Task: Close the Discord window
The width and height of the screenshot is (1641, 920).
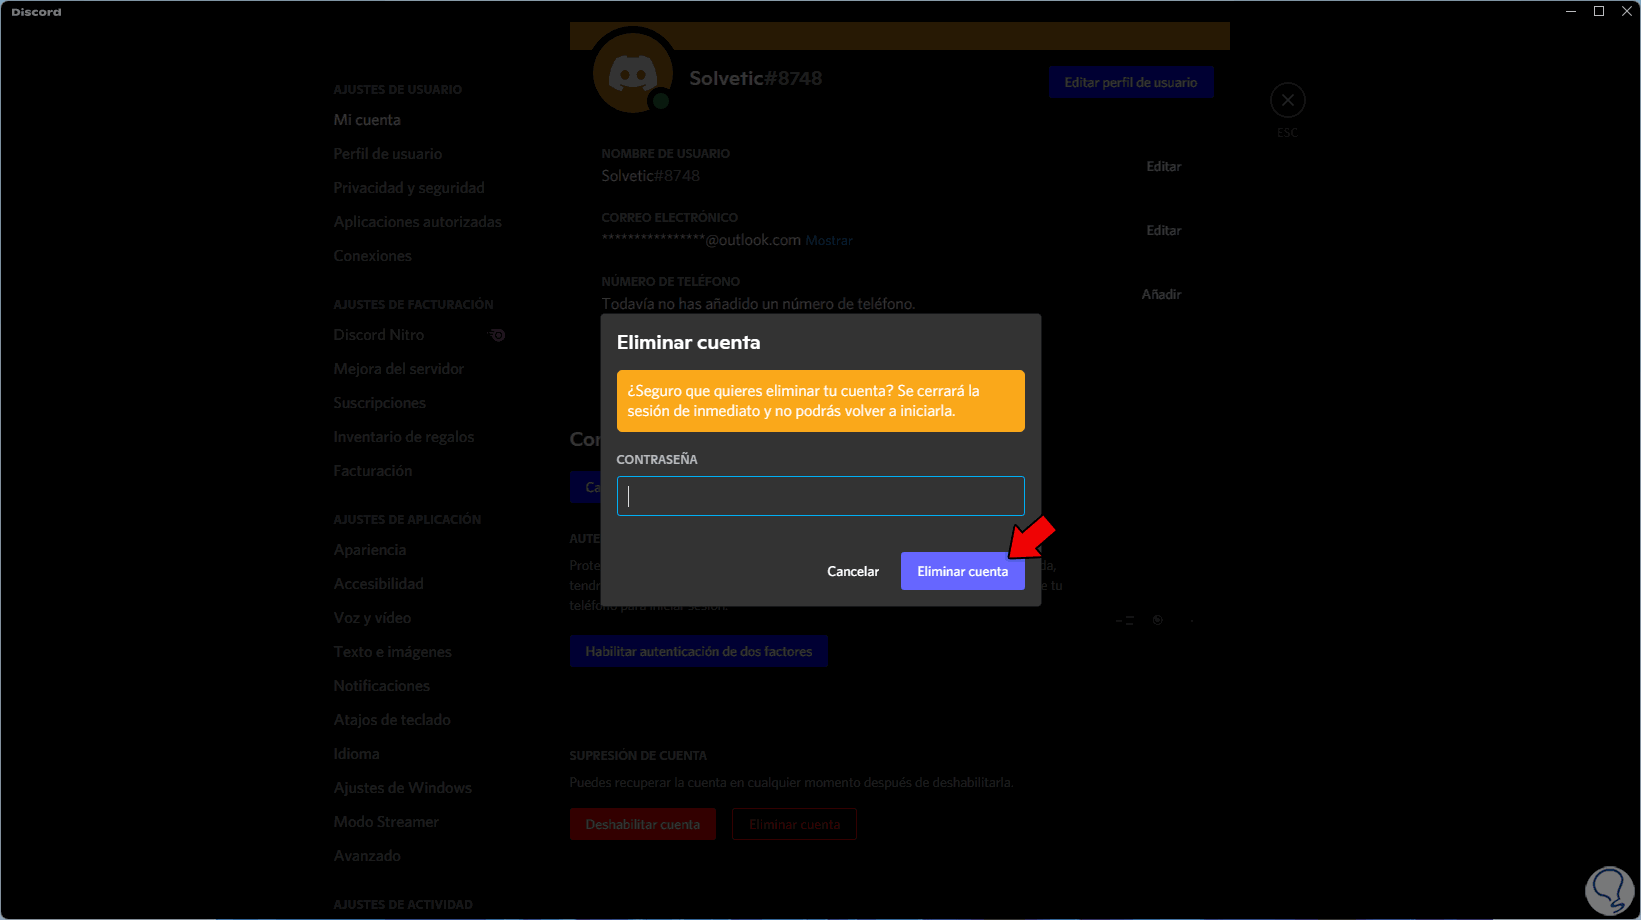Action: click(1627, 11)
